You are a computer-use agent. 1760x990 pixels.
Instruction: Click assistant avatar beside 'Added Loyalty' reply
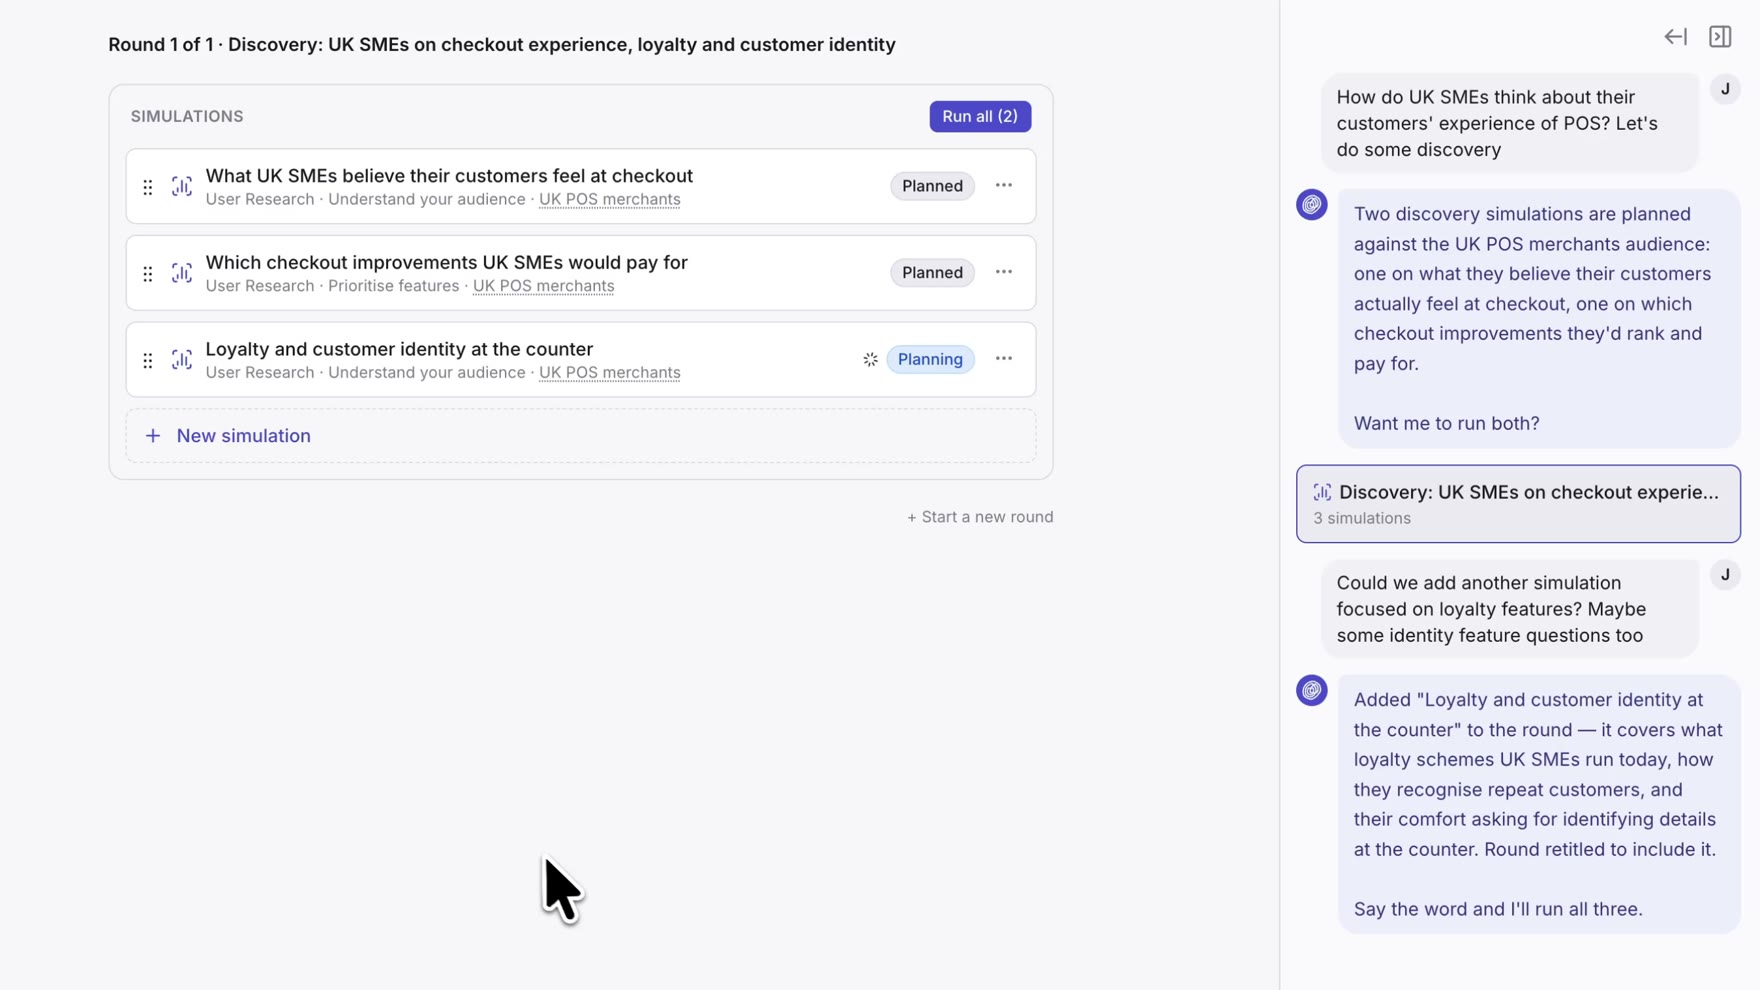coord(1312,690)
